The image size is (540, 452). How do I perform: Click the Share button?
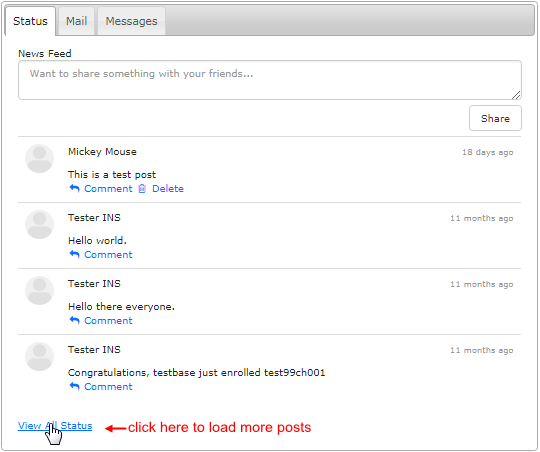pyautogui.click(x=495, y=118)
